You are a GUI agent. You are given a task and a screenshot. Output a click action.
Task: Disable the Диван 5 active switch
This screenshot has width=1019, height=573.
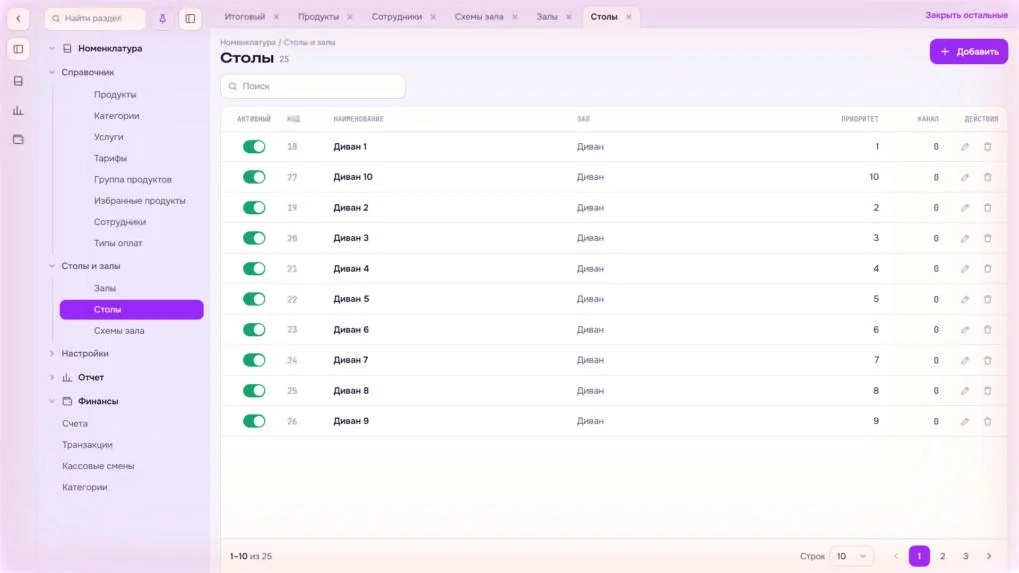tap(254, 299)
